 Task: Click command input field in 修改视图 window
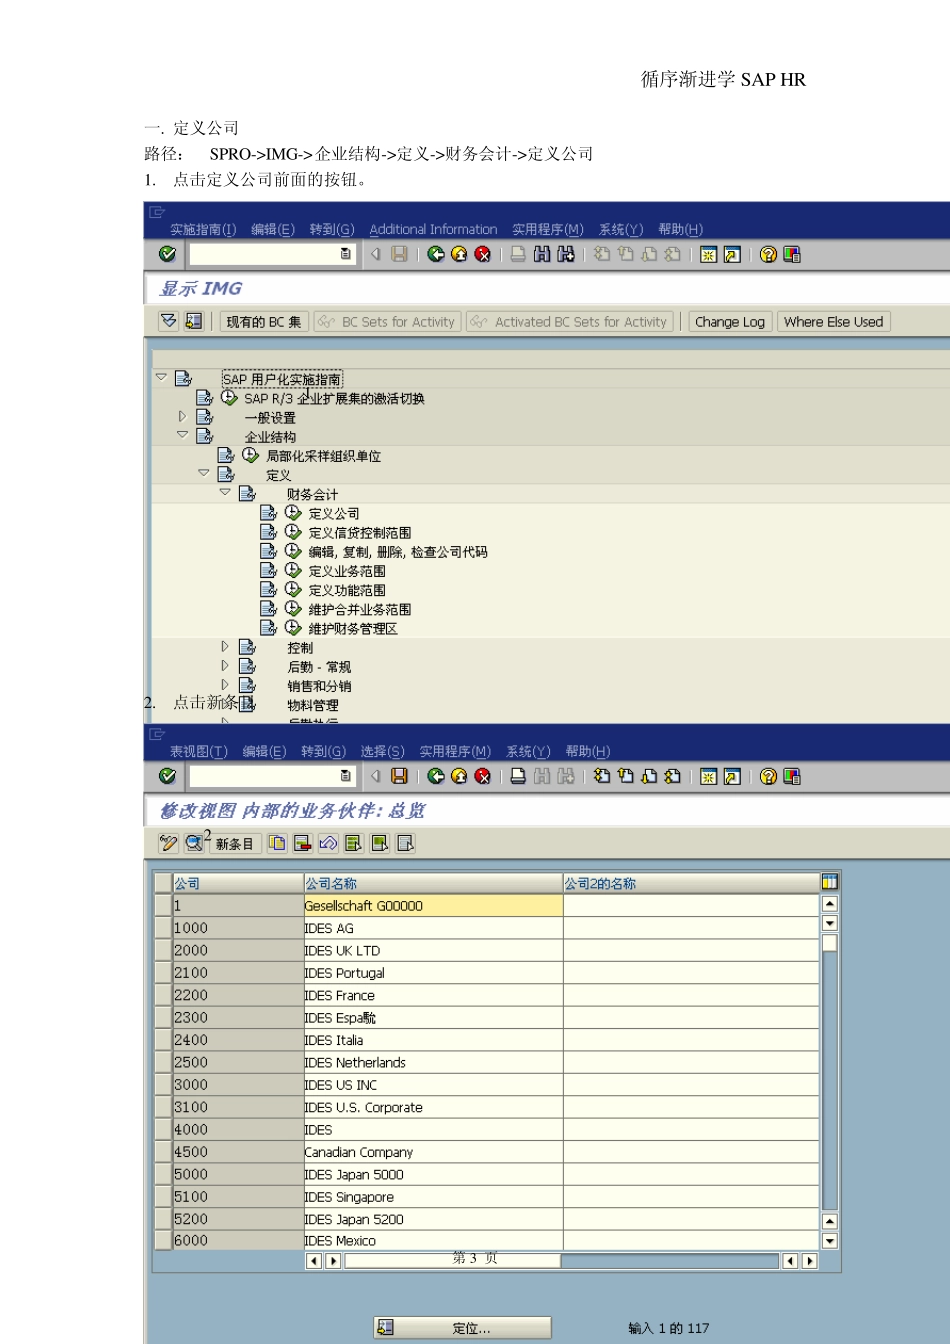coord(265,776)
